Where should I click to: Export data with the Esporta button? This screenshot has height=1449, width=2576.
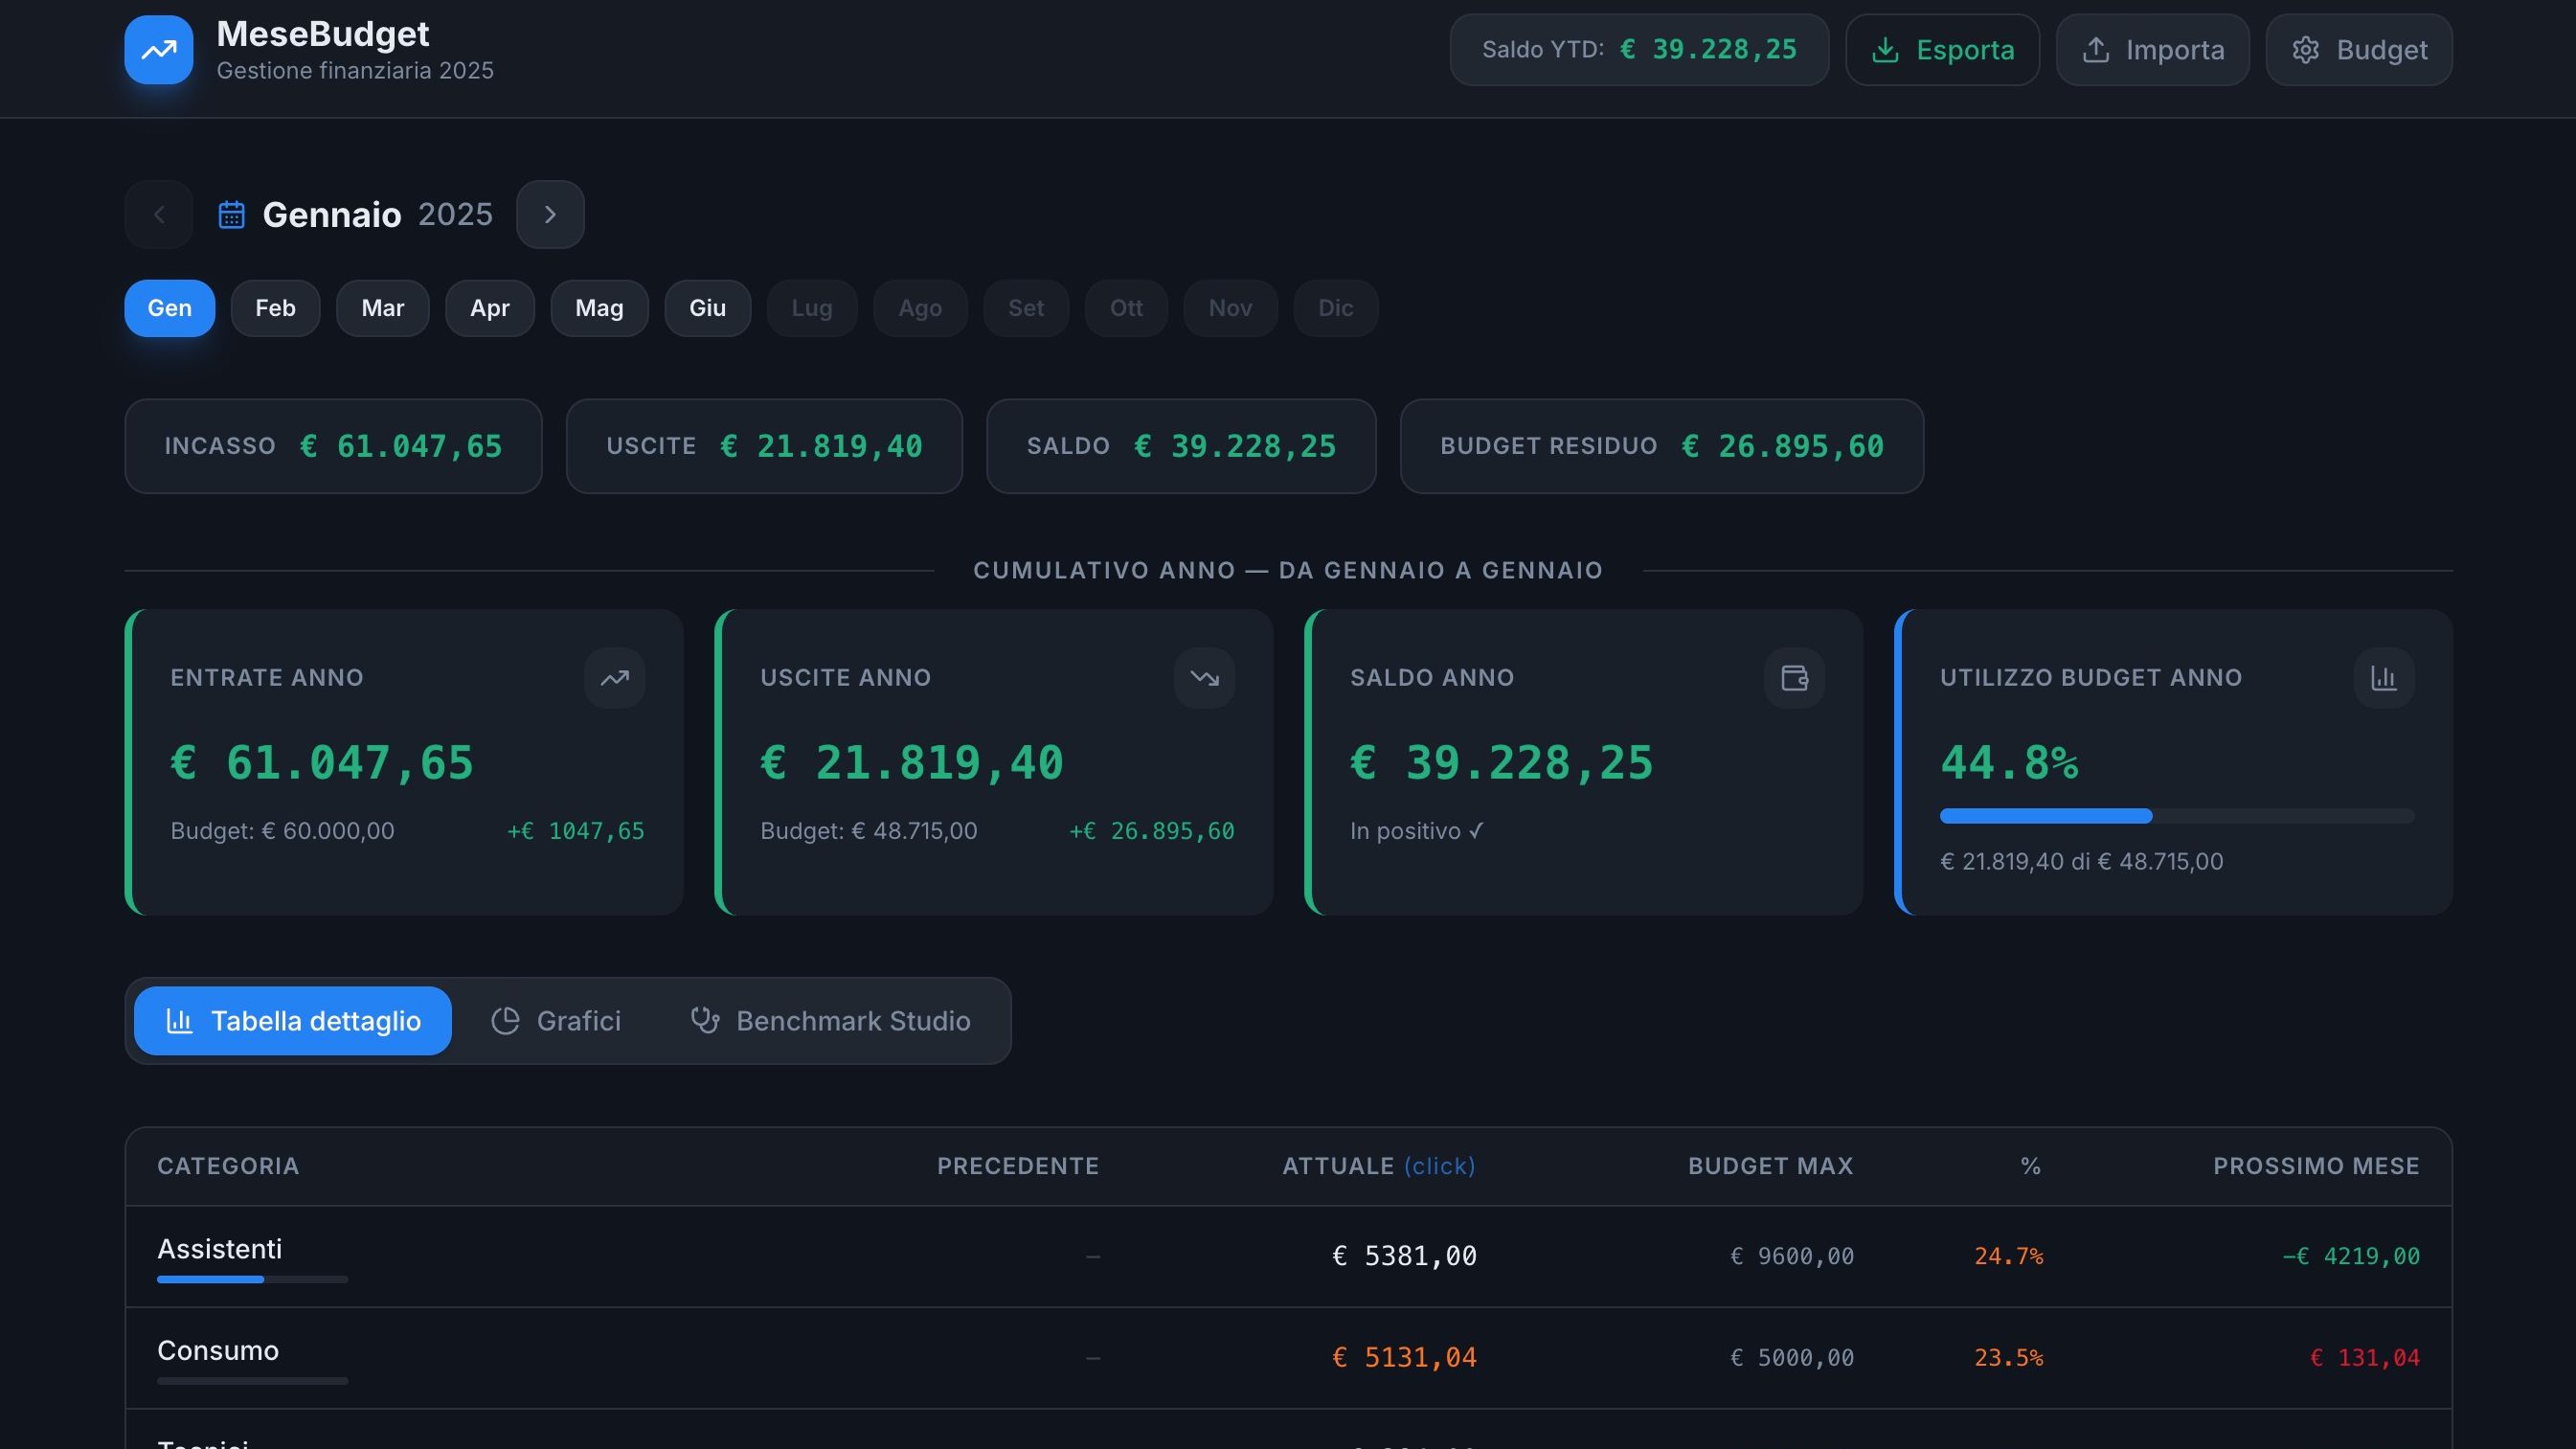[x=1942, y=50]
